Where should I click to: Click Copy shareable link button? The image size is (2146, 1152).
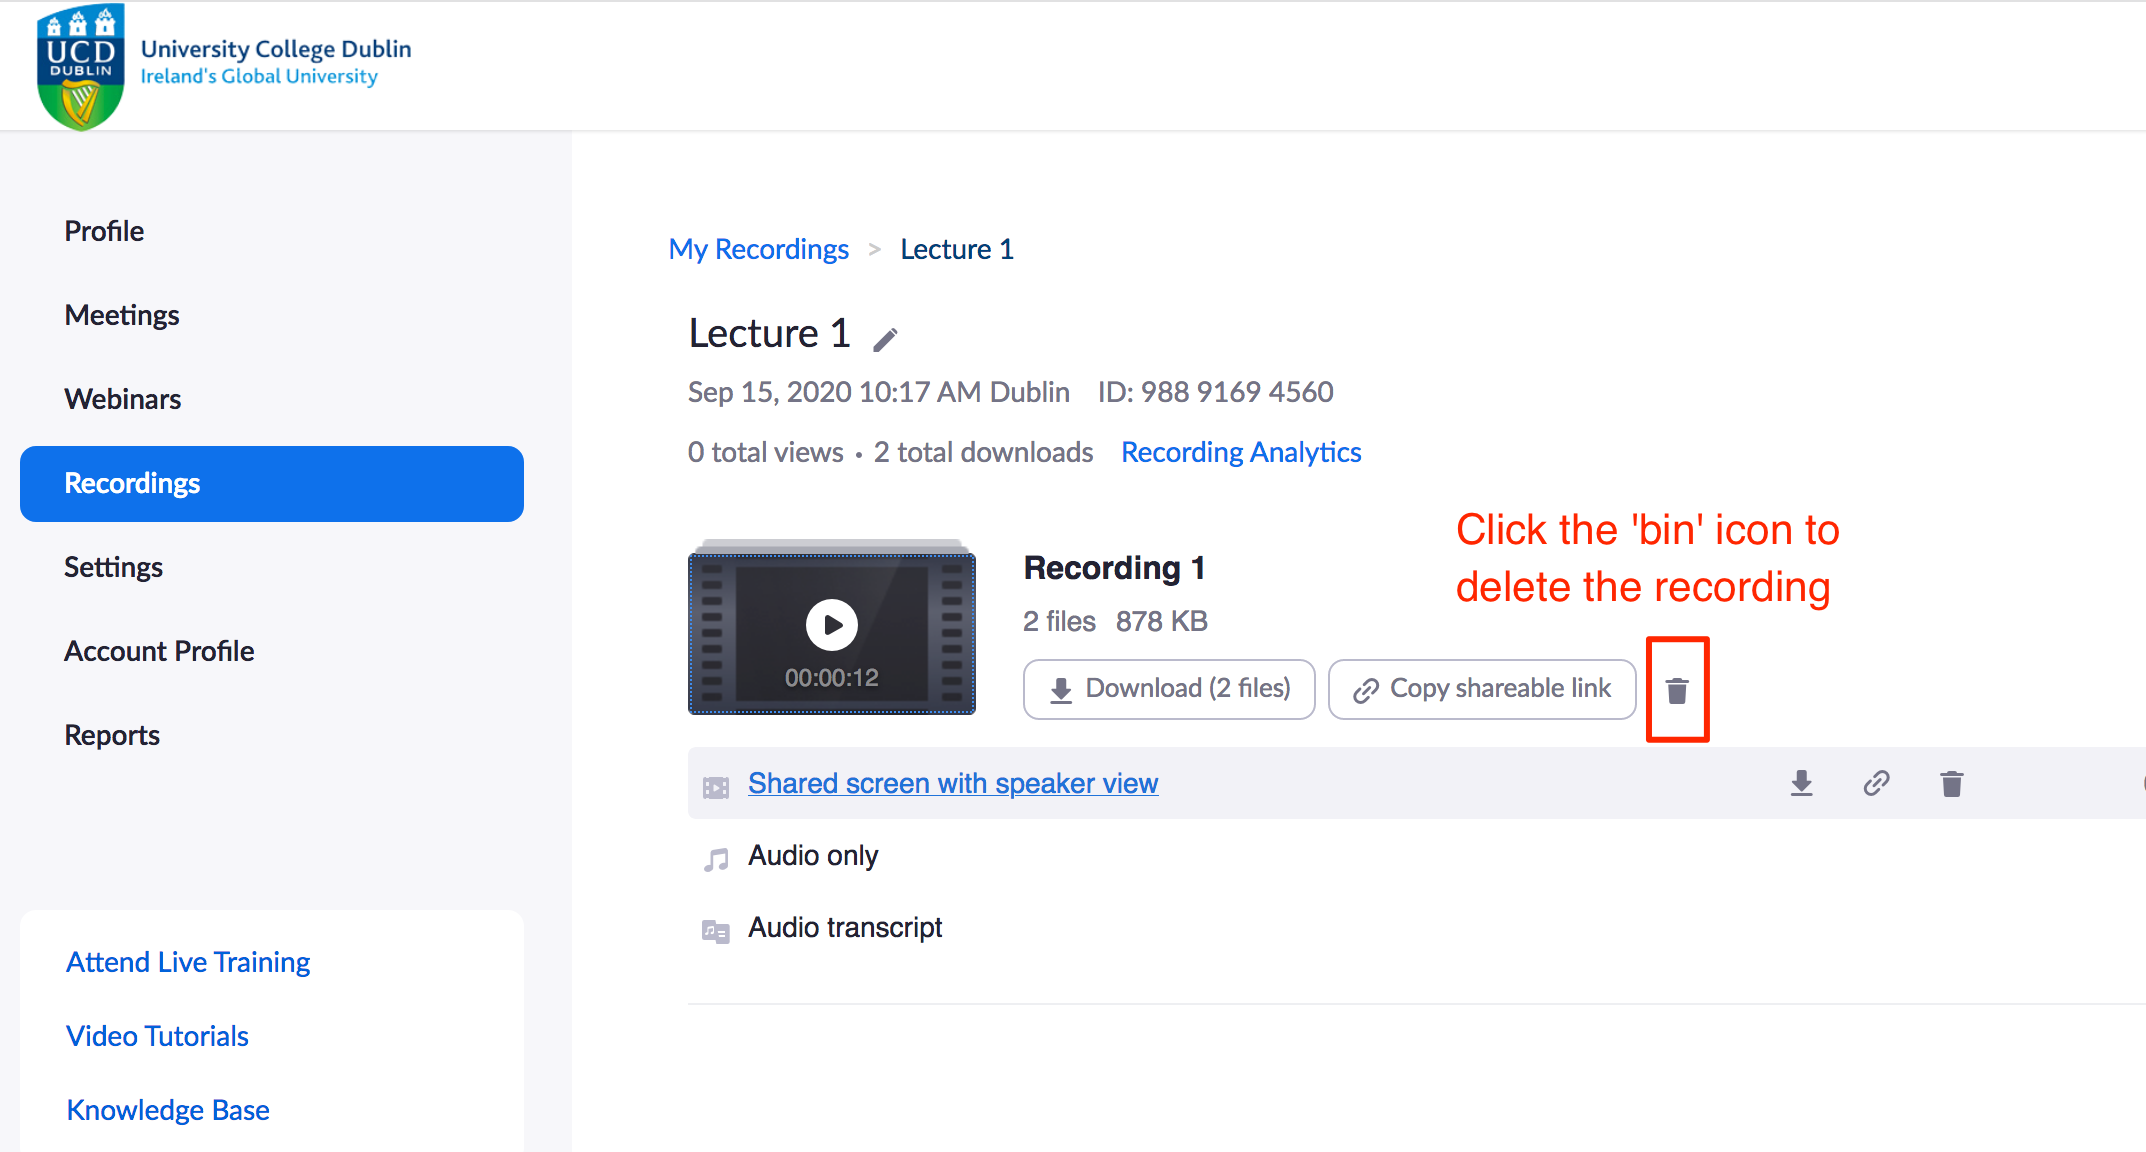click(x=1482, y=689)
